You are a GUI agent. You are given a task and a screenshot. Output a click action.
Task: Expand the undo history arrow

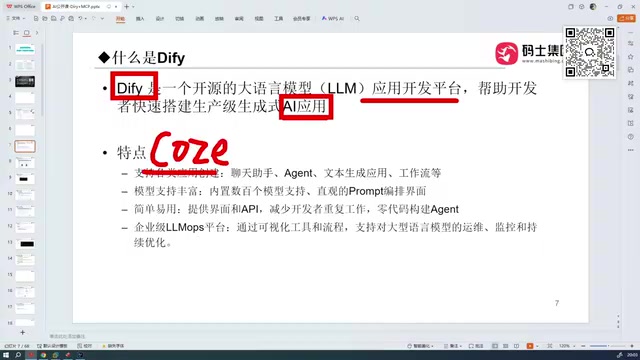click(x=86, y=18)
